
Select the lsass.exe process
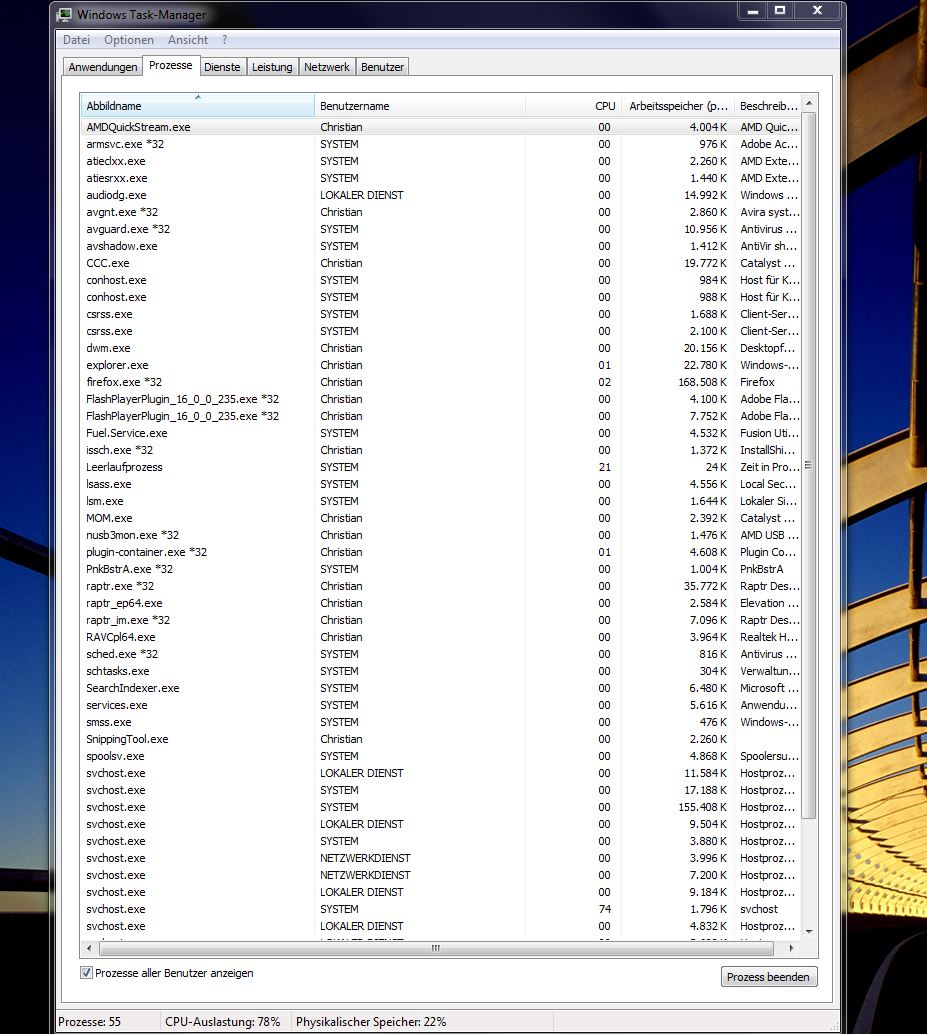point(441,484)
